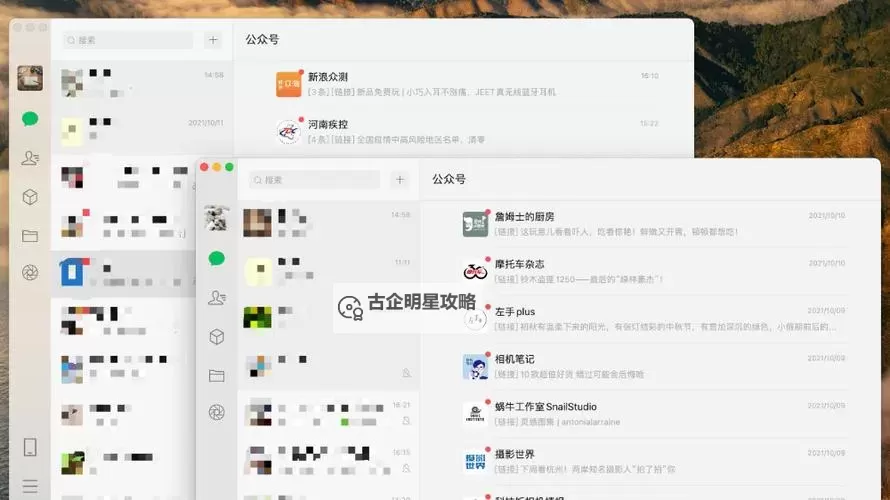Open Files folder in the front WeChat sidebar

pos(216,375)
